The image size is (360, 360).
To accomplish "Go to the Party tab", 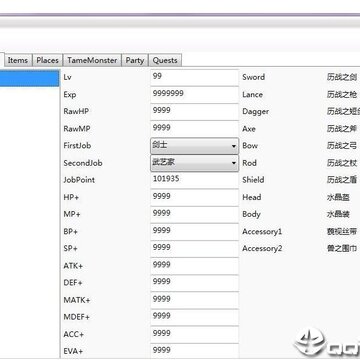I will pos(135,60).
